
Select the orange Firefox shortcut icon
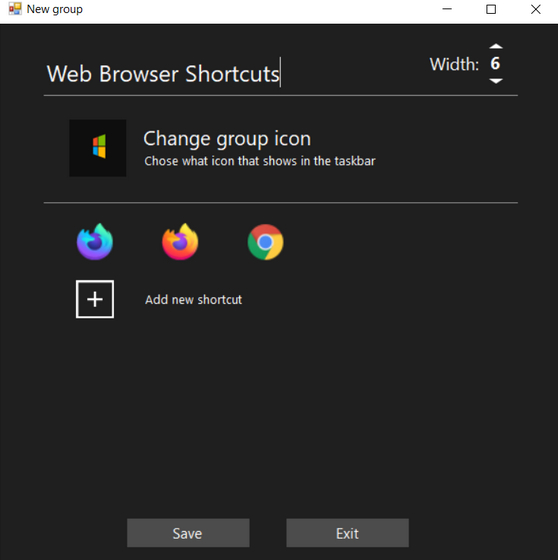180,242
